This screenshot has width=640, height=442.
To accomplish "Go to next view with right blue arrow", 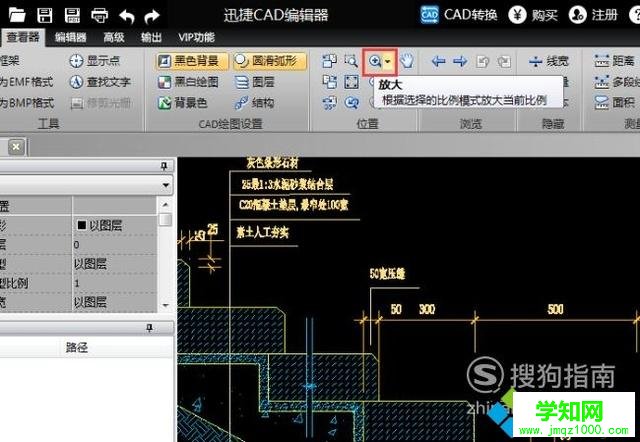I will [x=460, y=62].
